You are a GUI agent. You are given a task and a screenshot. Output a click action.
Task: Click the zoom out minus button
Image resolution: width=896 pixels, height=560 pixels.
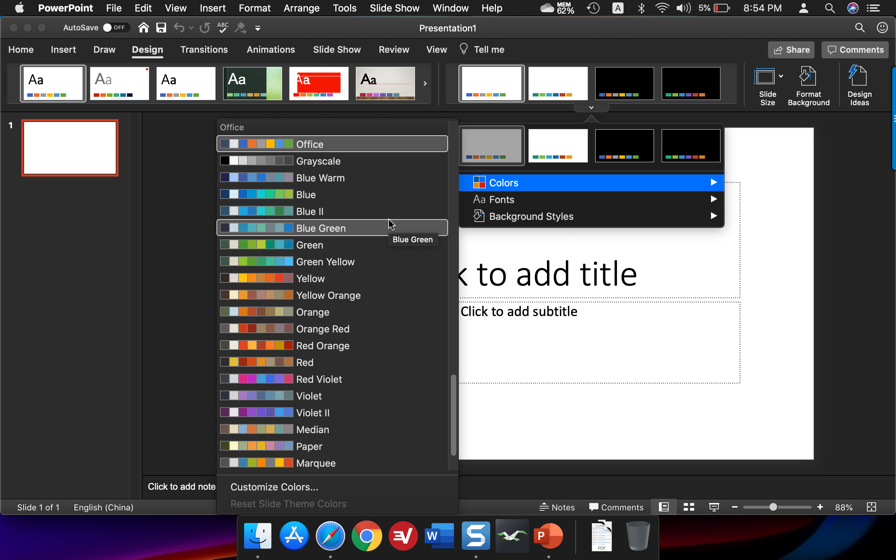click(735, 507)
